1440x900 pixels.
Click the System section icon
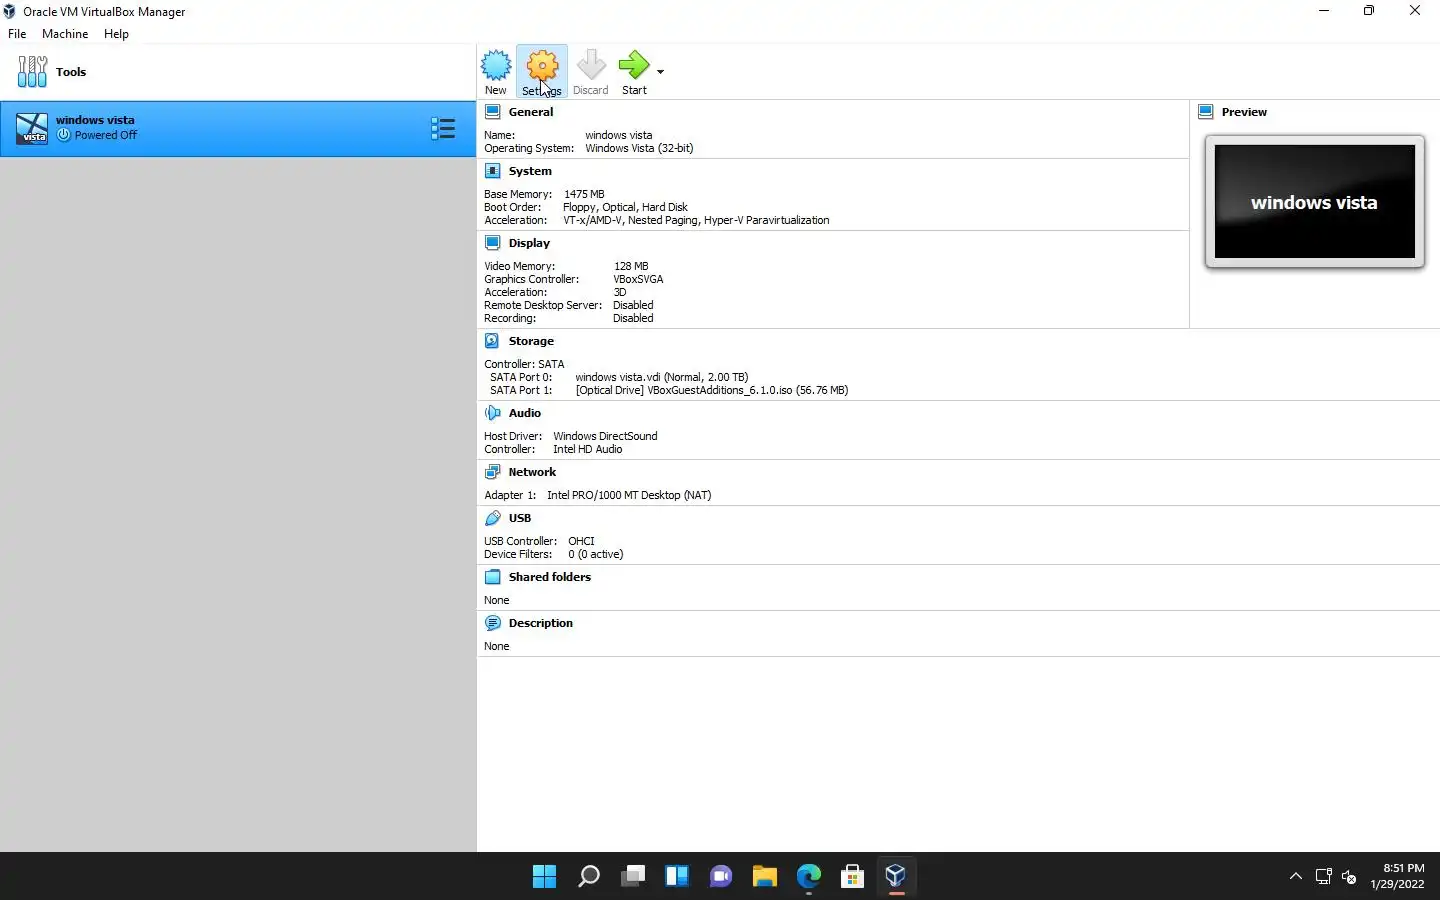pyautogui.click(x=492, y=171)
